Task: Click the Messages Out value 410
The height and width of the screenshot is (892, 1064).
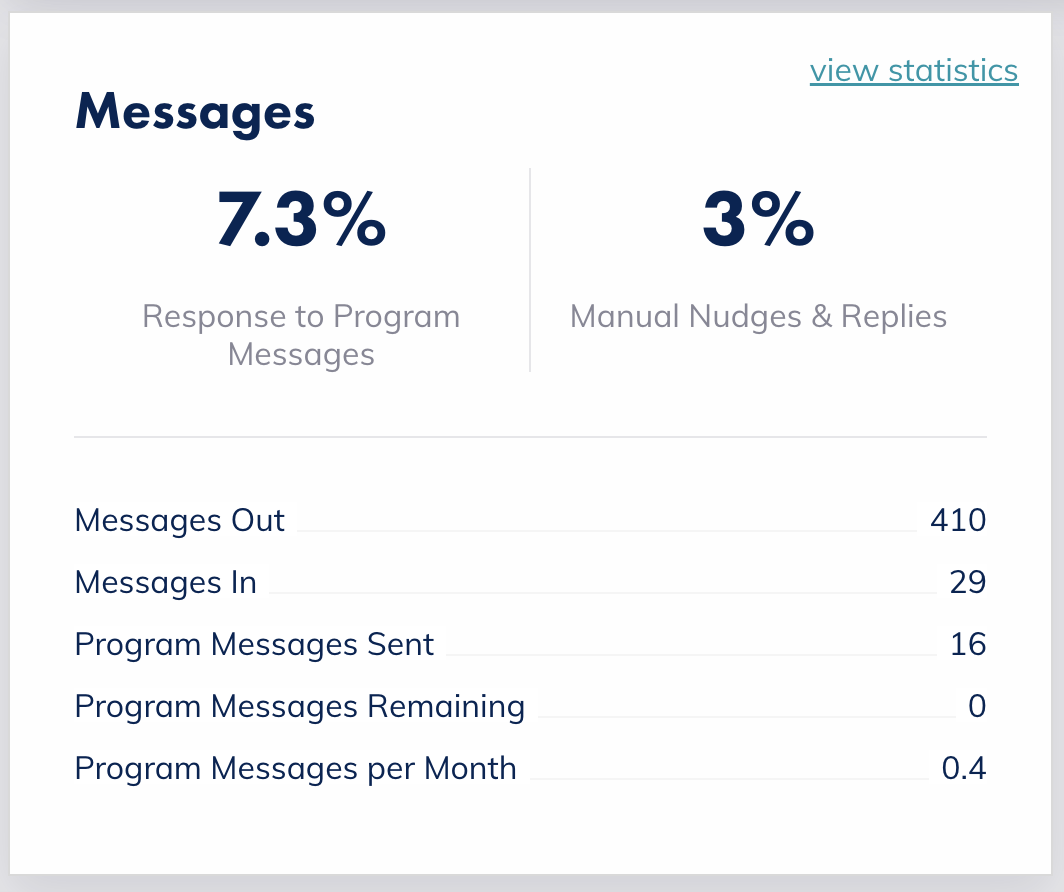Action: coord(960,520)
